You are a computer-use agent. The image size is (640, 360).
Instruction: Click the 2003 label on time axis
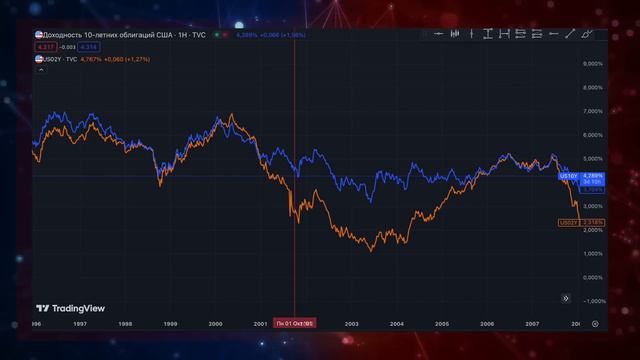click(x=351, y=324)
